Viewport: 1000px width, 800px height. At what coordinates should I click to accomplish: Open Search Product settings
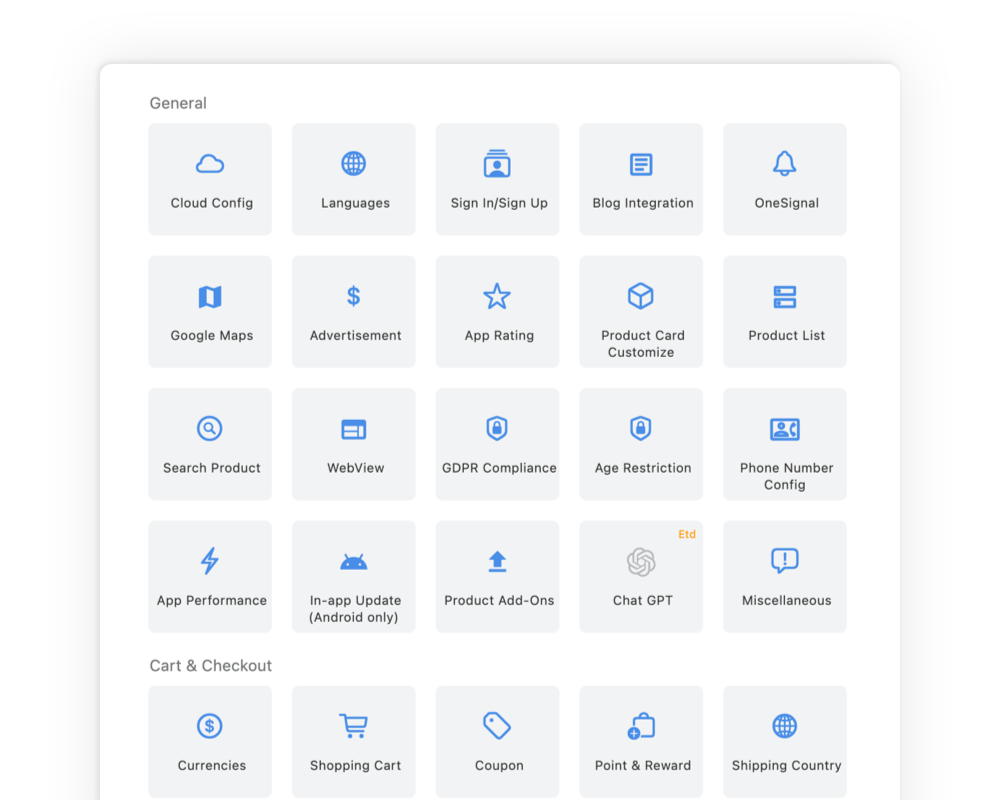(210, 444)
